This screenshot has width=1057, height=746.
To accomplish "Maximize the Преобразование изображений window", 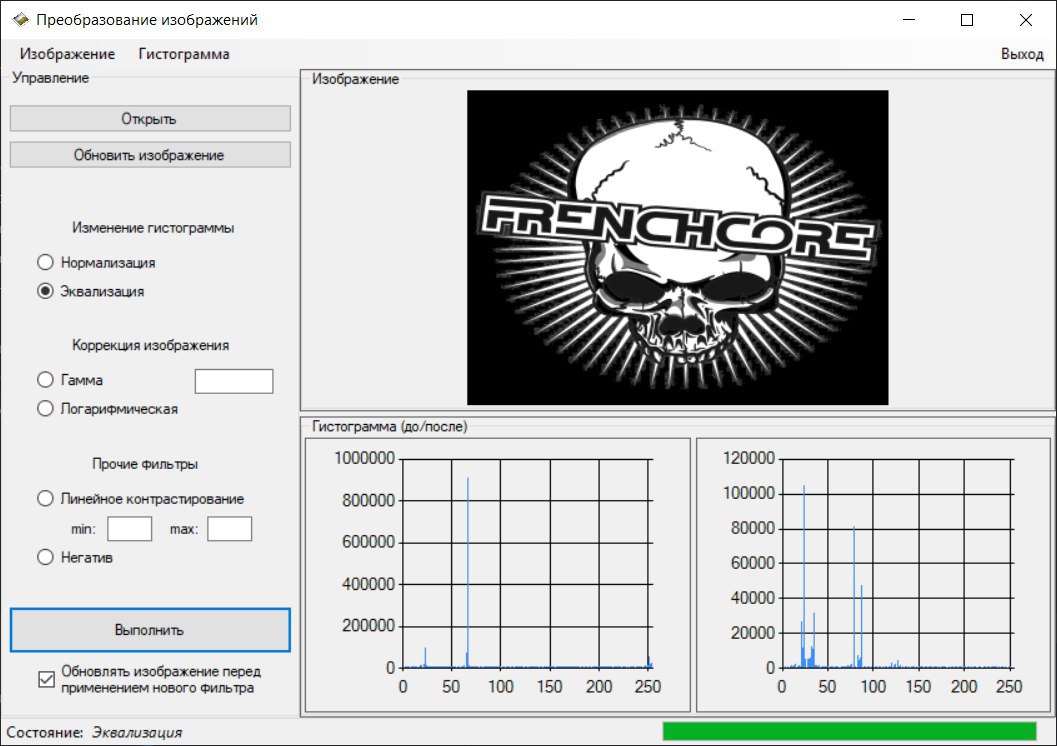I will 967,20.
